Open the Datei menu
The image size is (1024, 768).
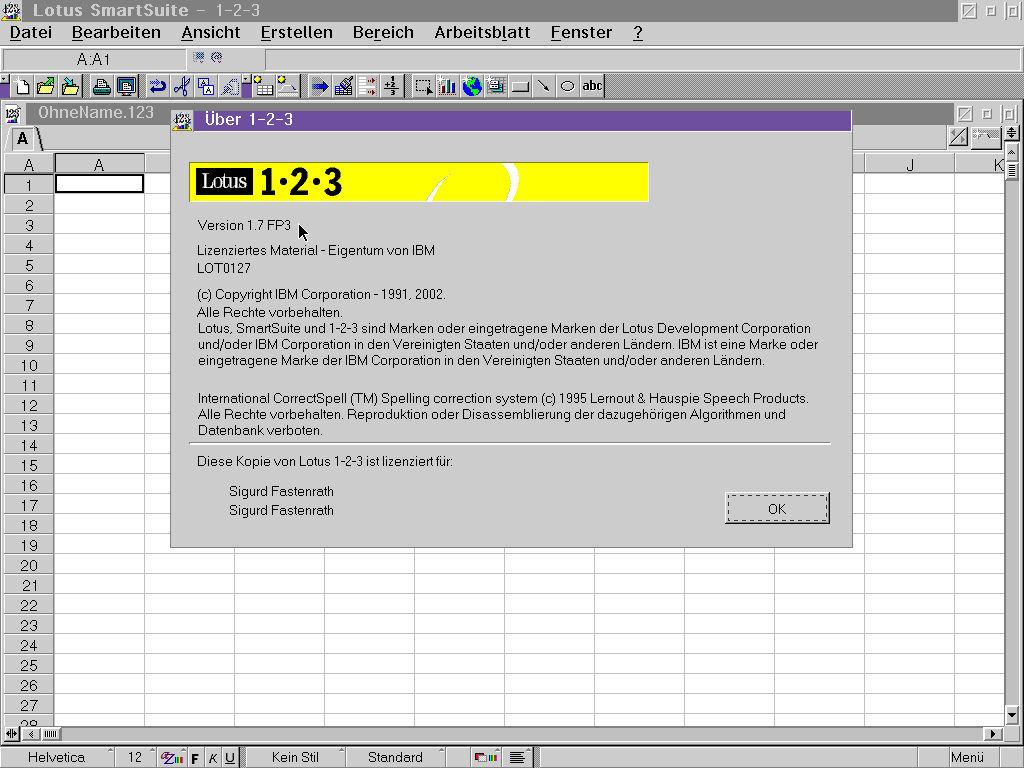(x=31, y=33)
